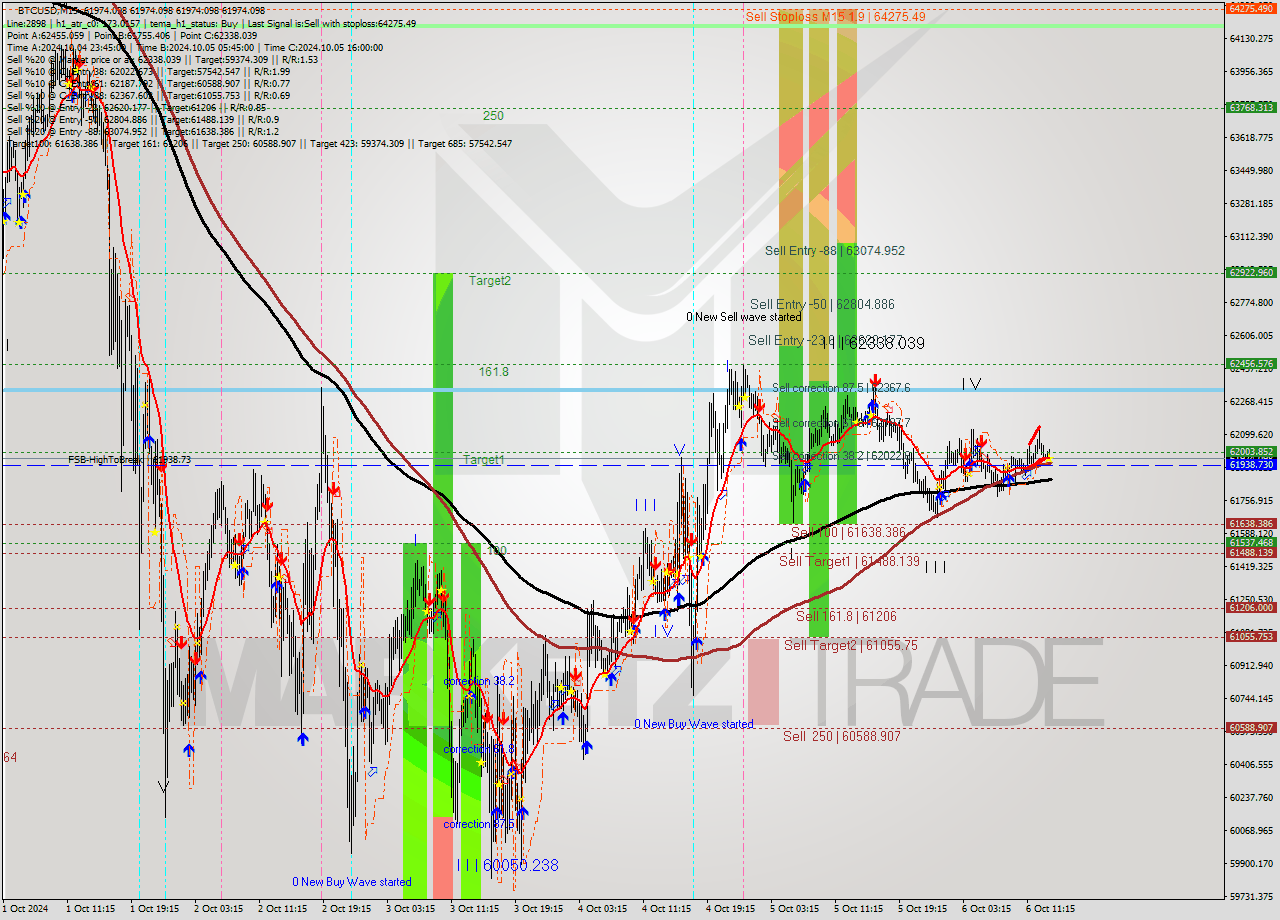Image resolution: width=1280 pixels, height=920 pixels.
Task: Click the "64130.270" price scale value
Action: click(1251, 39)
